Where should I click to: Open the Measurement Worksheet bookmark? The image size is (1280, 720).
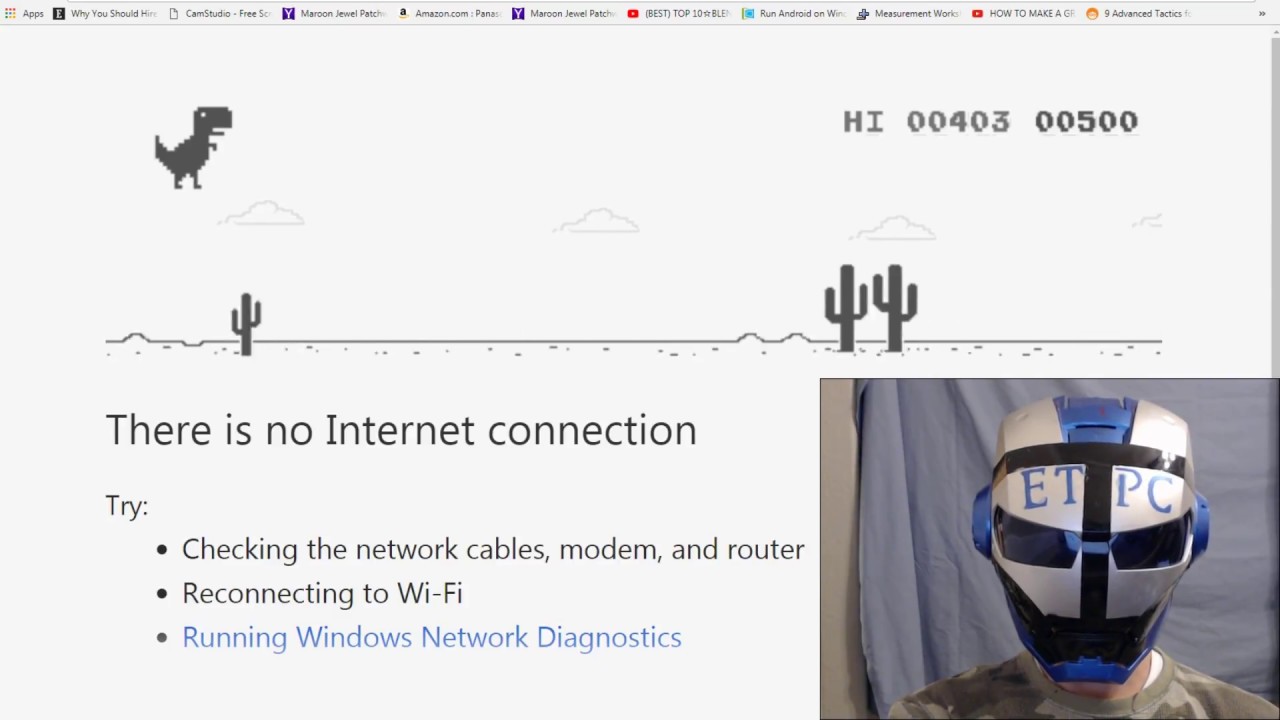tap(909, 13)
